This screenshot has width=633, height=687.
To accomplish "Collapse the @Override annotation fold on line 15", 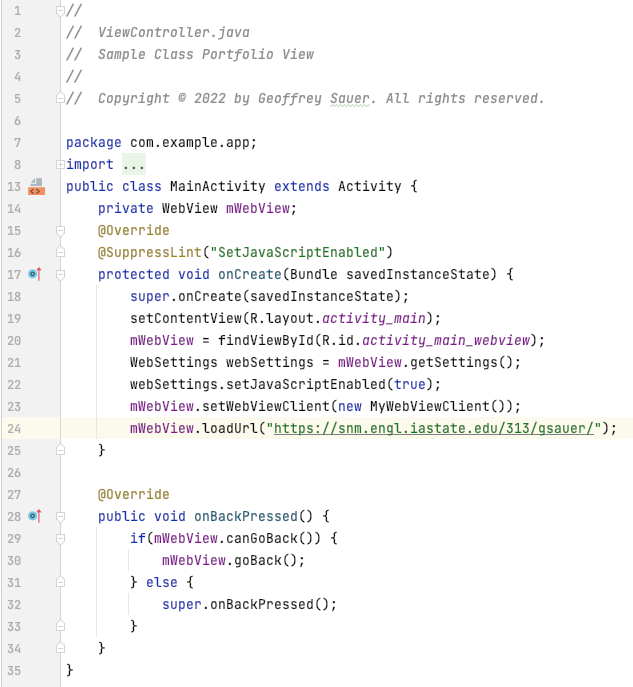I will (60, 230).
